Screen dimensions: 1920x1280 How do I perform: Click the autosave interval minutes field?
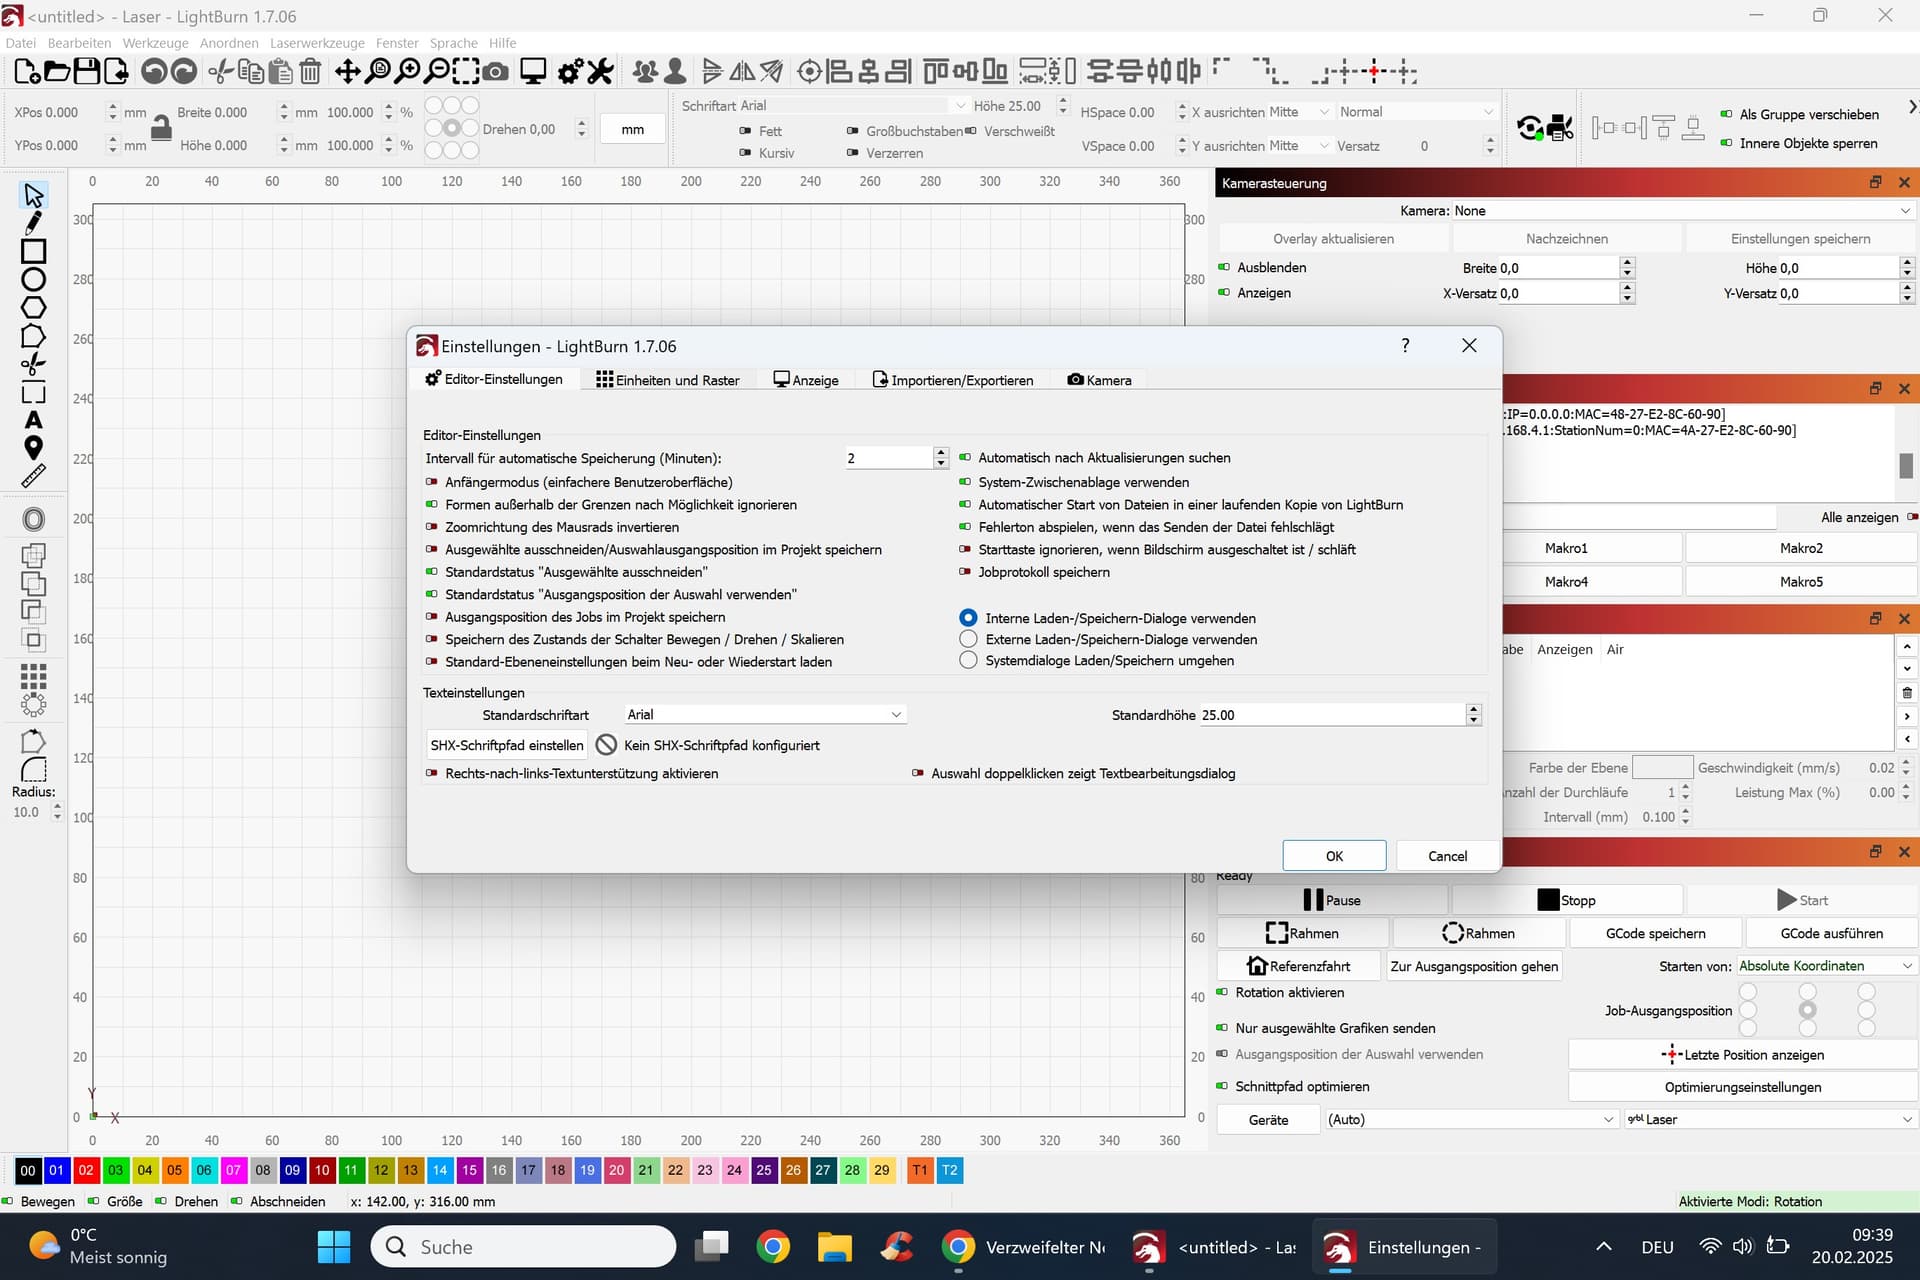tap(888, 458)
